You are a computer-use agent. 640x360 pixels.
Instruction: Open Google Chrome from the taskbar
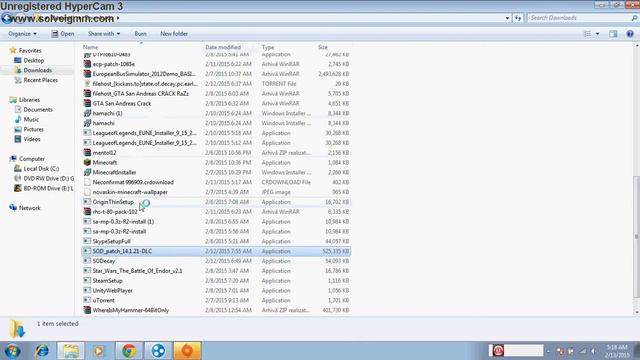point(129,351)
